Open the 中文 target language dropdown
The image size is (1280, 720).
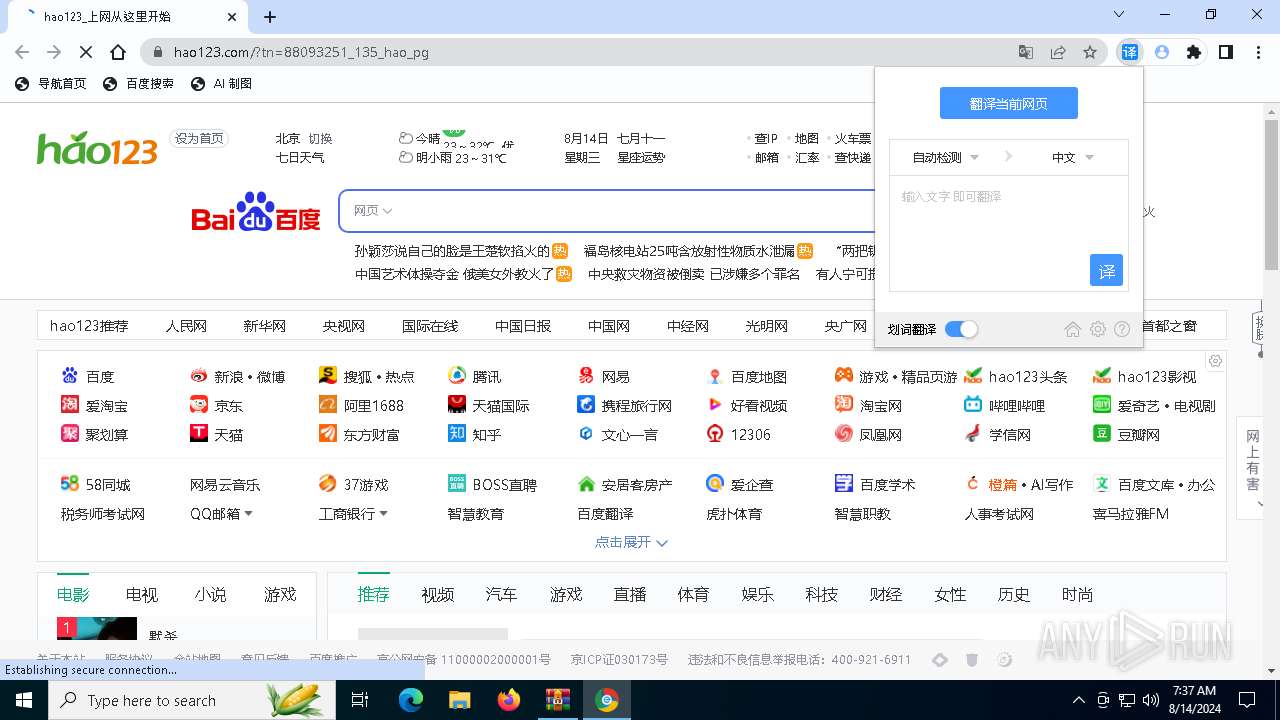pyautogui.click(x=1072, y=157)
